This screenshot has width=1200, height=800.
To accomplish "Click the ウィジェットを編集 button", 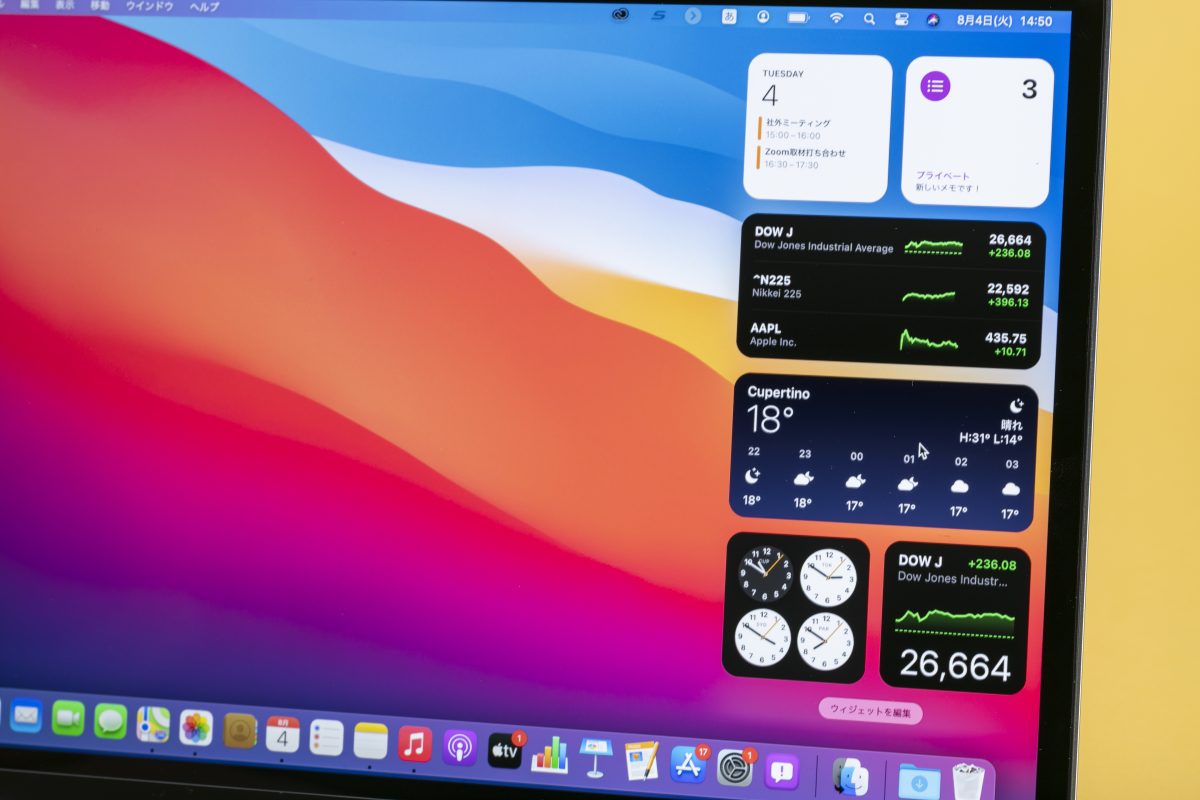I will [x=870, y=711].
